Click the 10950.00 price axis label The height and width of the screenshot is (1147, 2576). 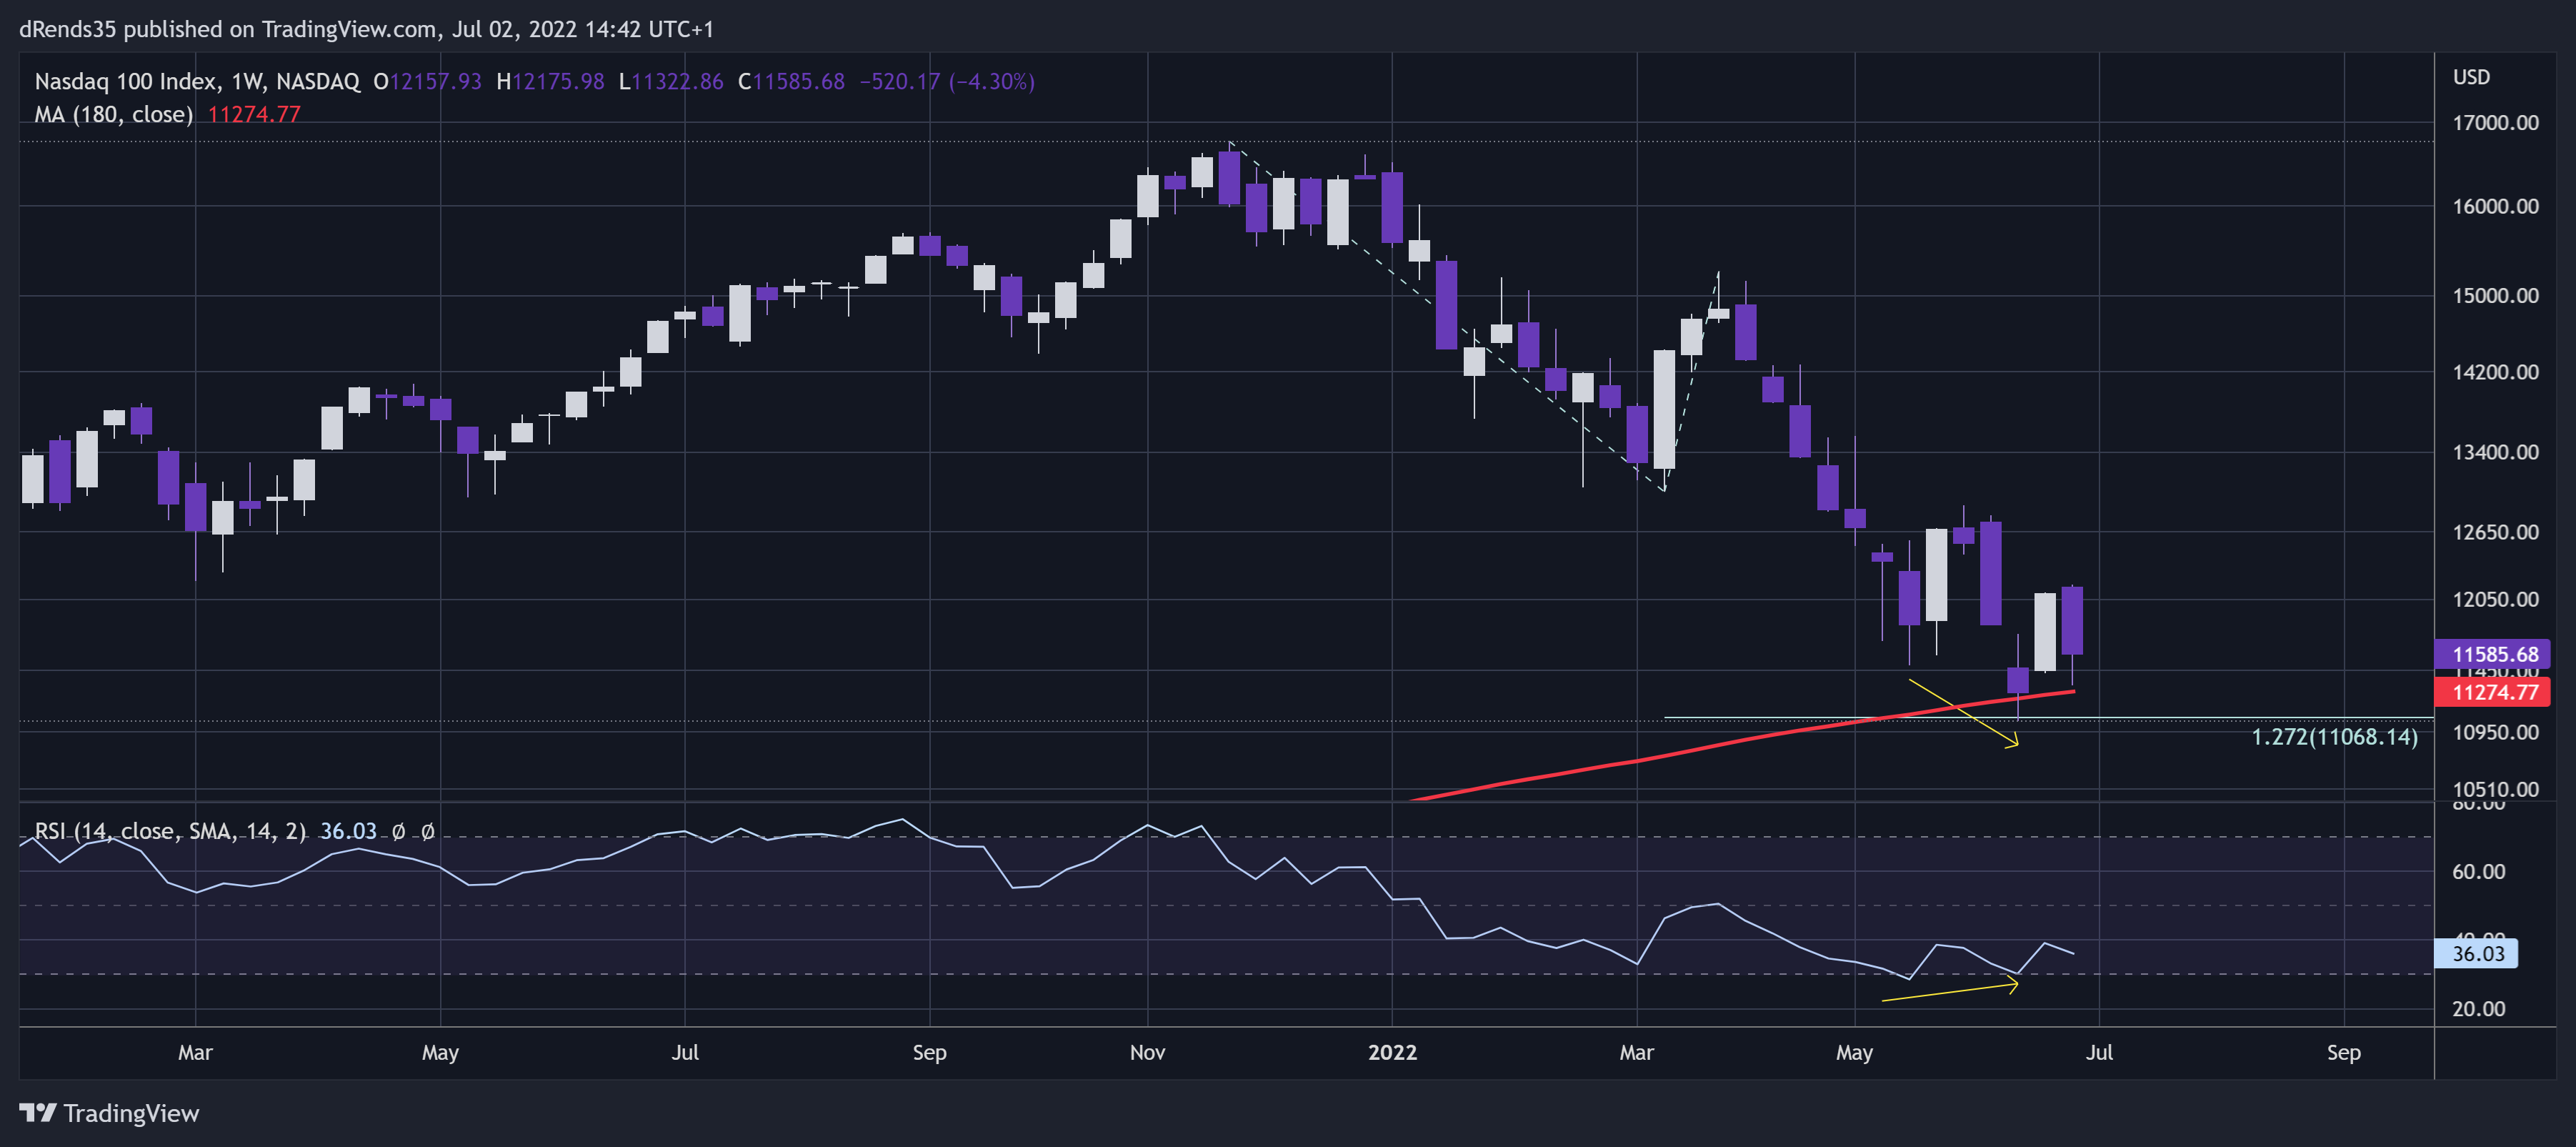click(2495, 732)
